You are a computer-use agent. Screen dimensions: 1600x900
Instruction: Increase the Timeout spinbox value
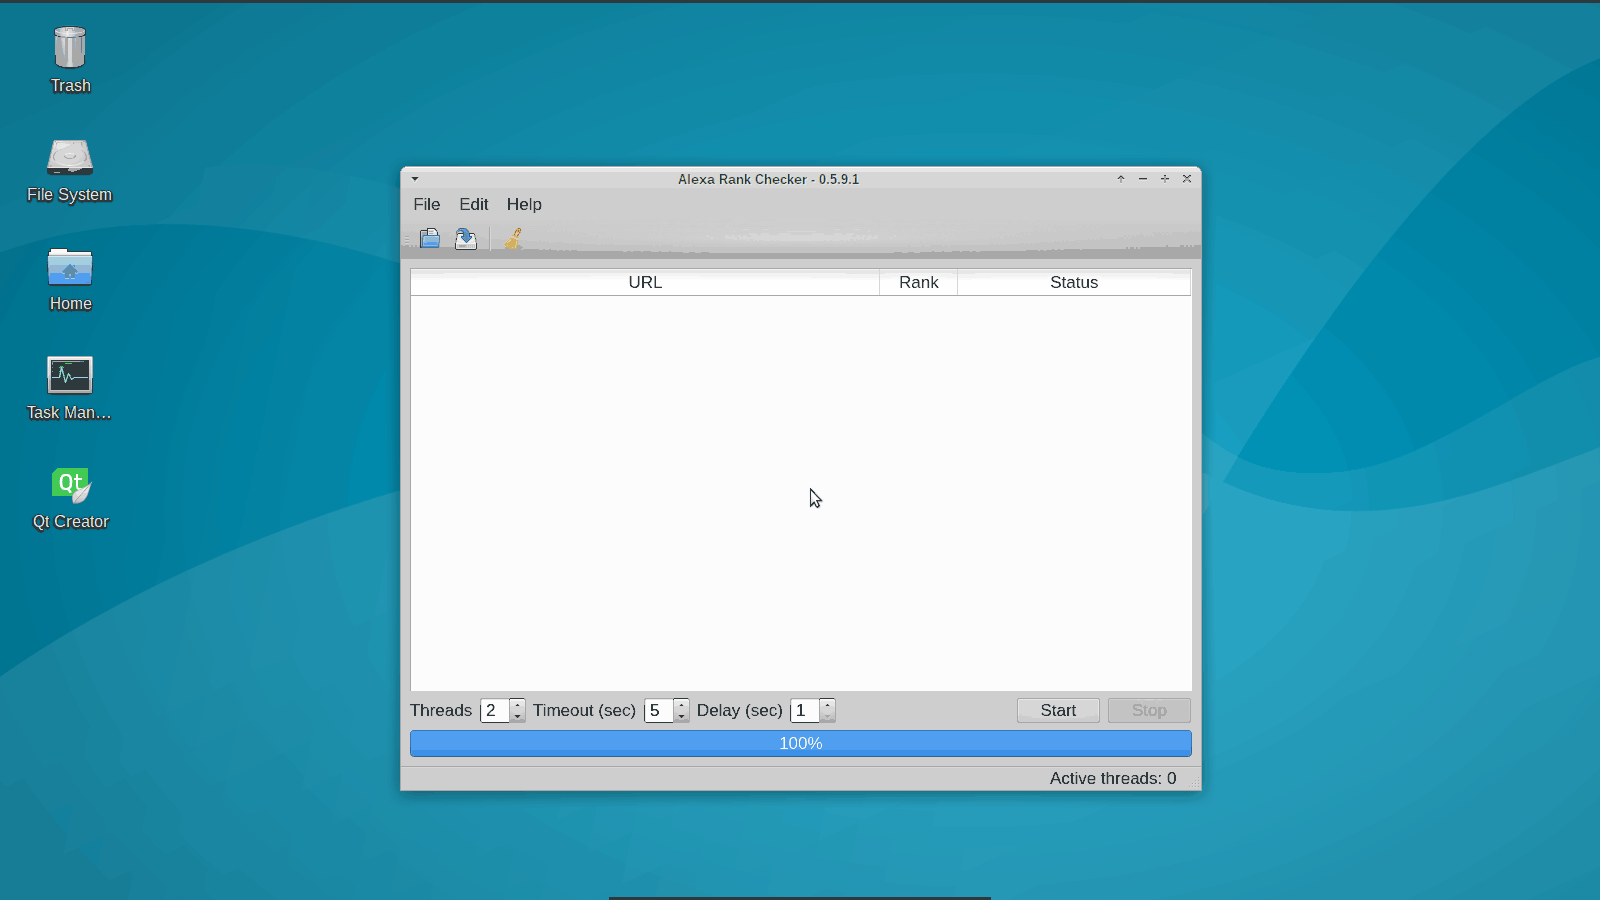[682, 705]
